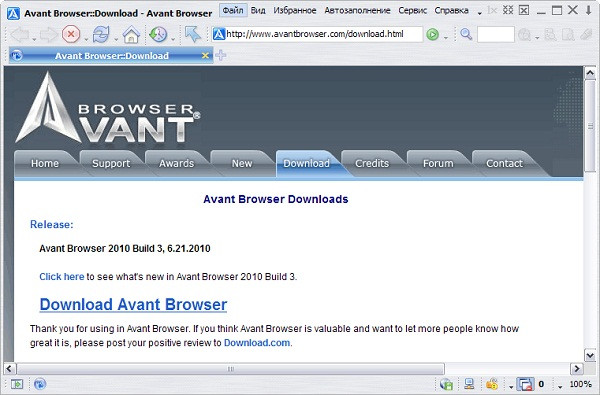Viewport: 600px width, 395px height.
Task: Click the horizontal scrollbar thumb
Action: click(x=231, y=369)
